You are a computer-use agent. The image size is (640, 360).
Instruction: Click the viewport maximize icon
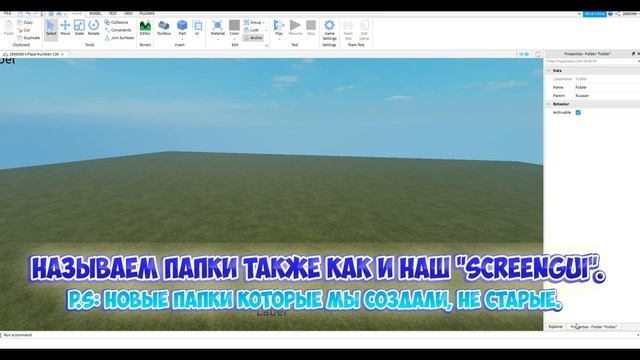538,54
